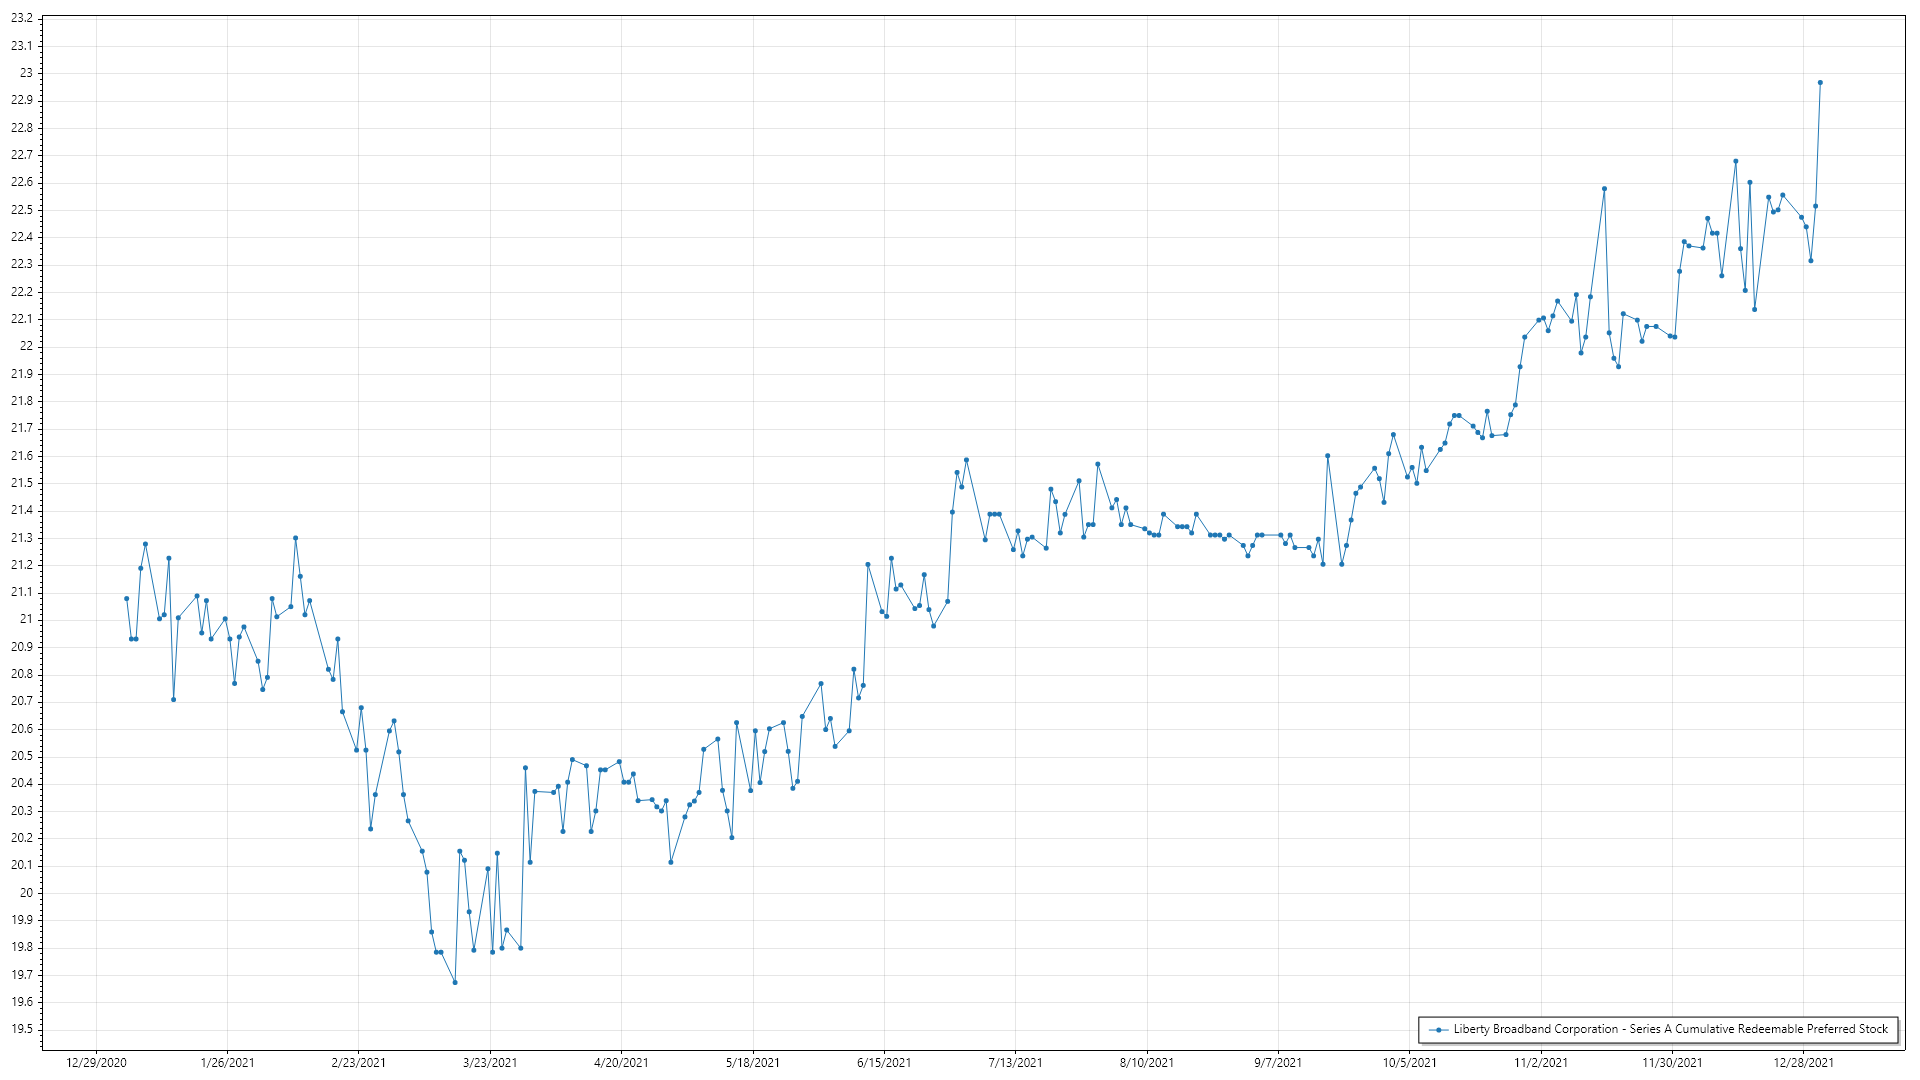The width and height of the screenshot is (1920, 1080).
Task: Click the Liberty Broadband Corporation legend label
Action: point(1670,1029)
